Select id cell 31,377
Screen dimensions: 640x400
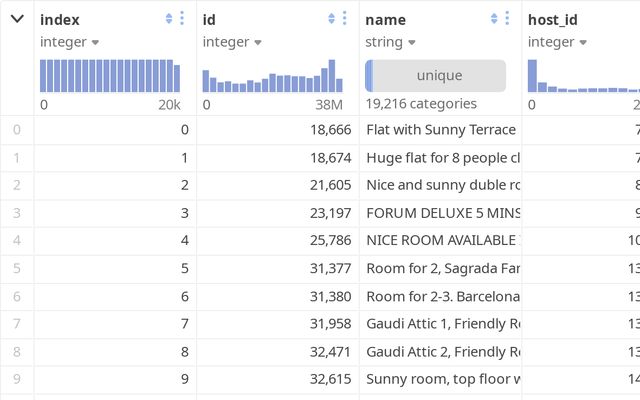[278, 269]
